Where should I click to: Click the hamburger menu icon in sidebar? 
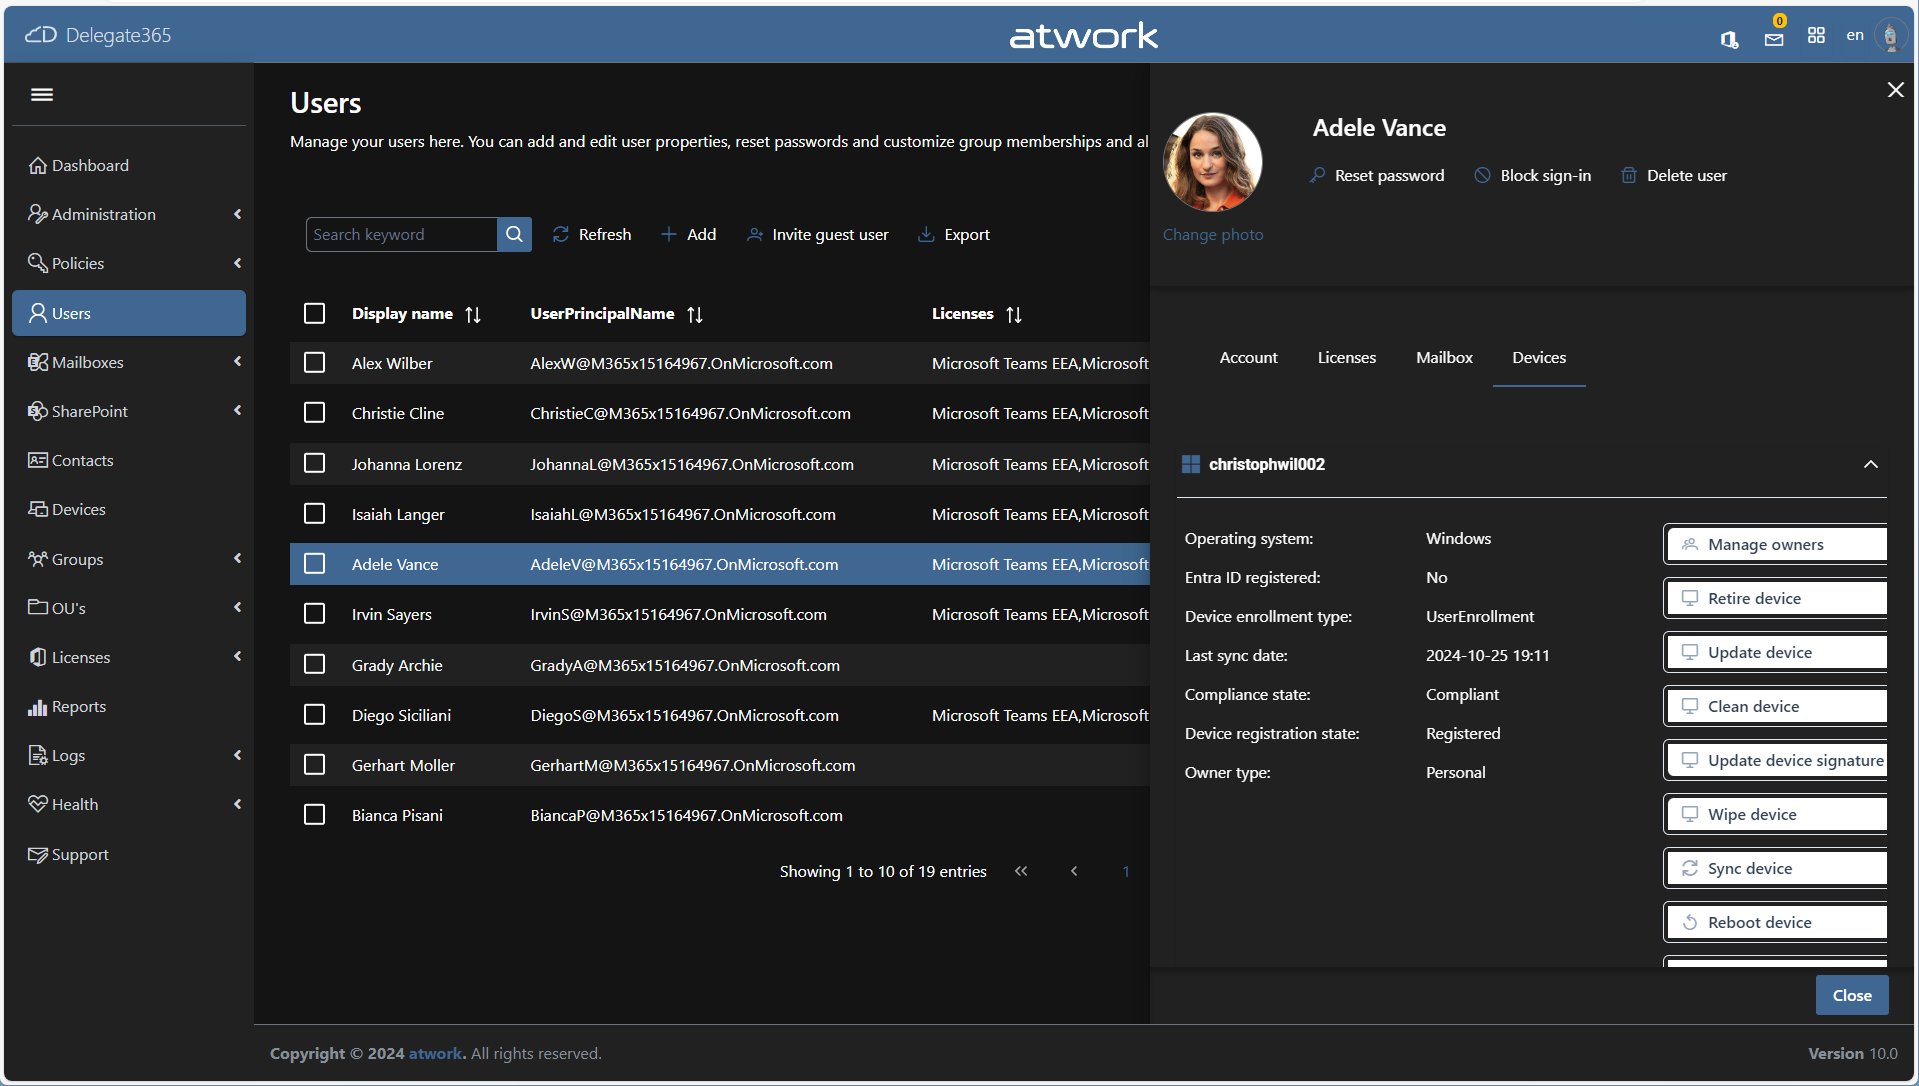coord(42,94)
